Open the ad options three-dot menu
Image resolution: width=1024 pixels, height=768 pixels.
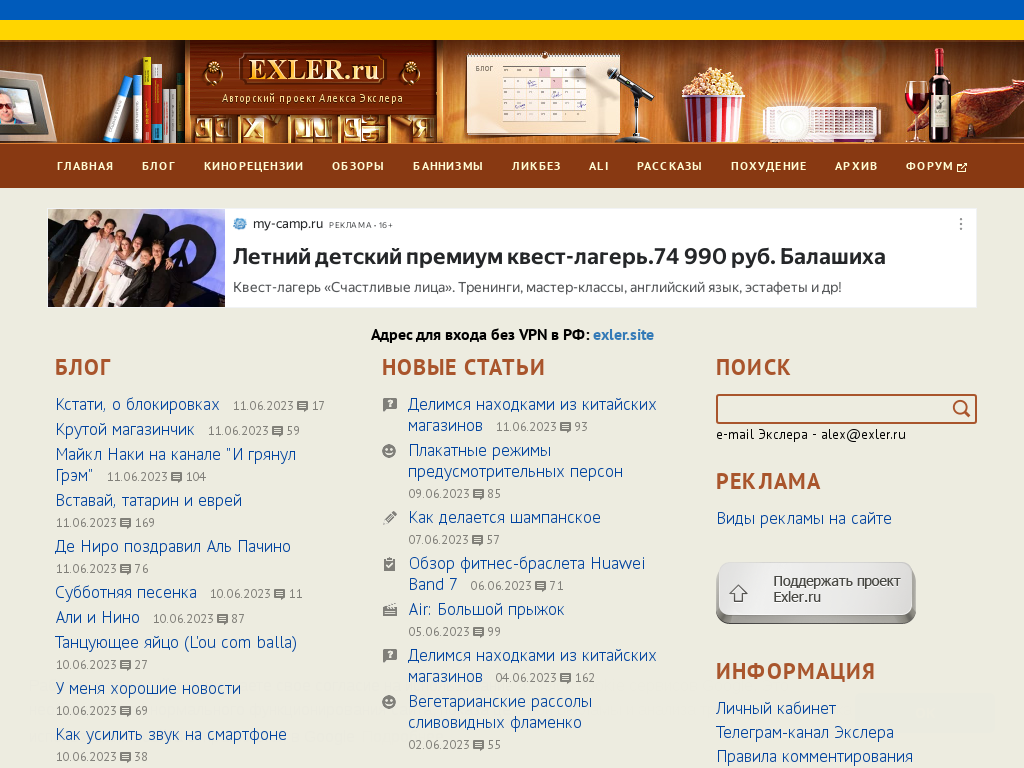click(x=961, y=224)
